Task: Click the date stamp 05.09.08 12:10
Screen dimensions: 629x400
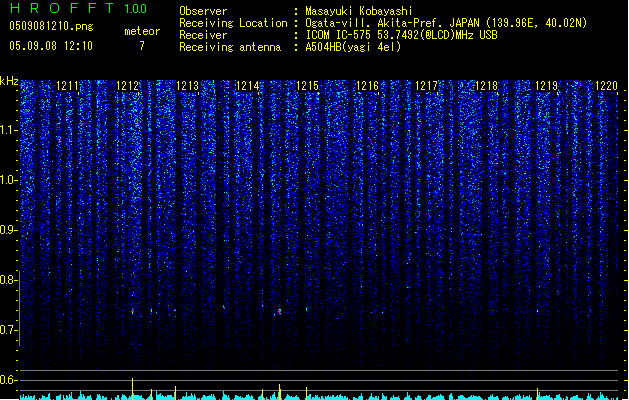Action: click(51, 46)
